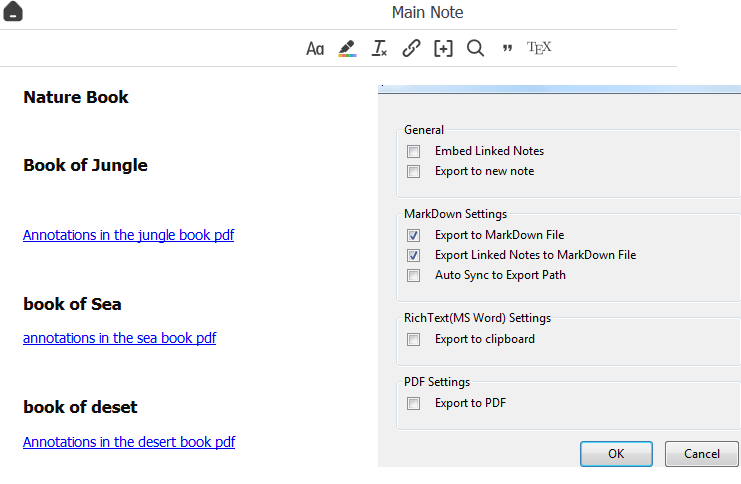Uncheck Export to MarkDown File
Screen dimensions: 741x484
(x=414, y=235)
